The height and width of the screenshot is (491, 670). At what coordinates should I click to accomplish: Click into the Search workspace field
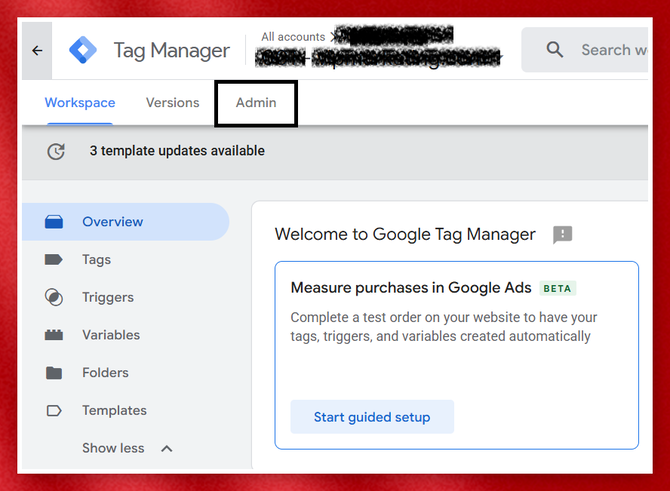coord(585,50)
